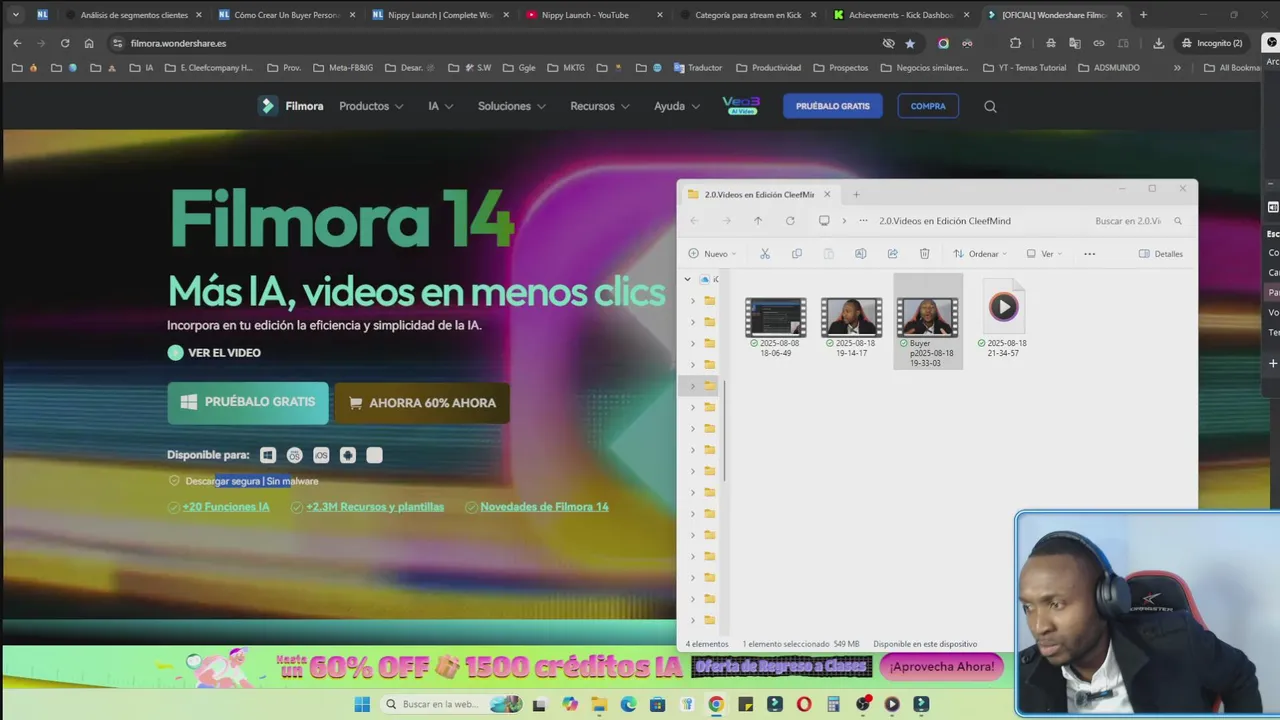Collapse the iCloud tree node in Explorer sidebar
The height and width of the screenshot is (720, 1280).
click(687, 279)
